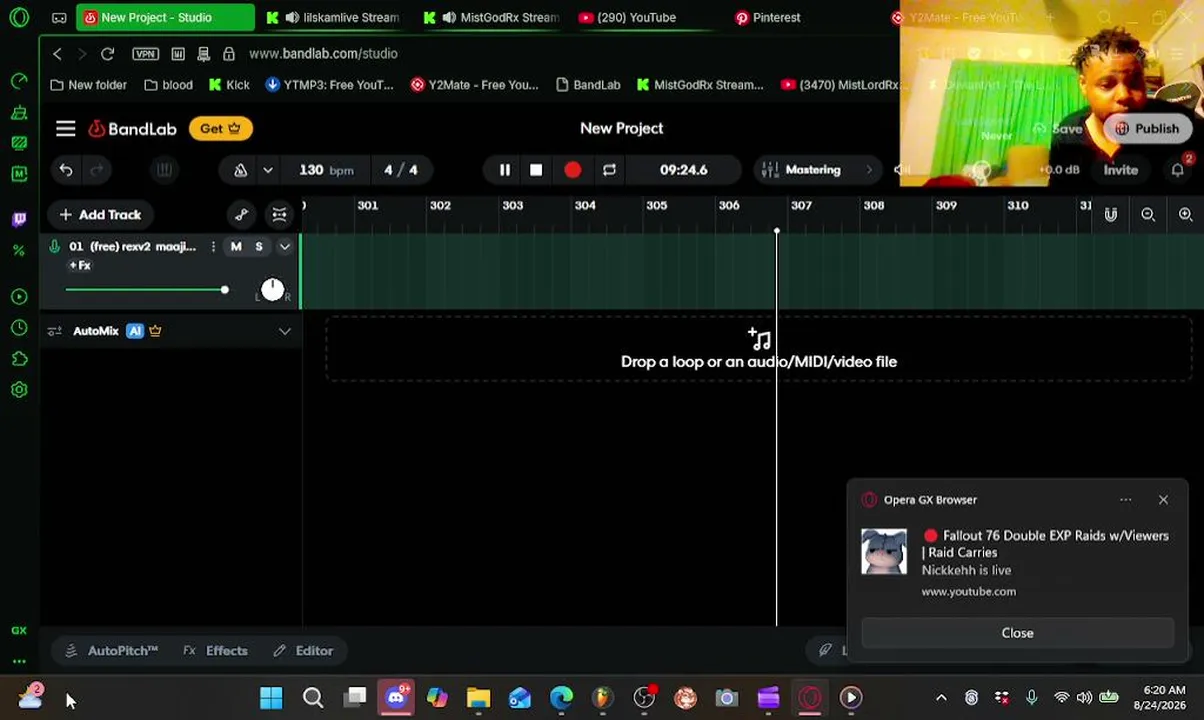Image resolution: width=1204 pixels, height=720 pixels.
Task: Open Windows Start menu
Action: click(271, 698)
